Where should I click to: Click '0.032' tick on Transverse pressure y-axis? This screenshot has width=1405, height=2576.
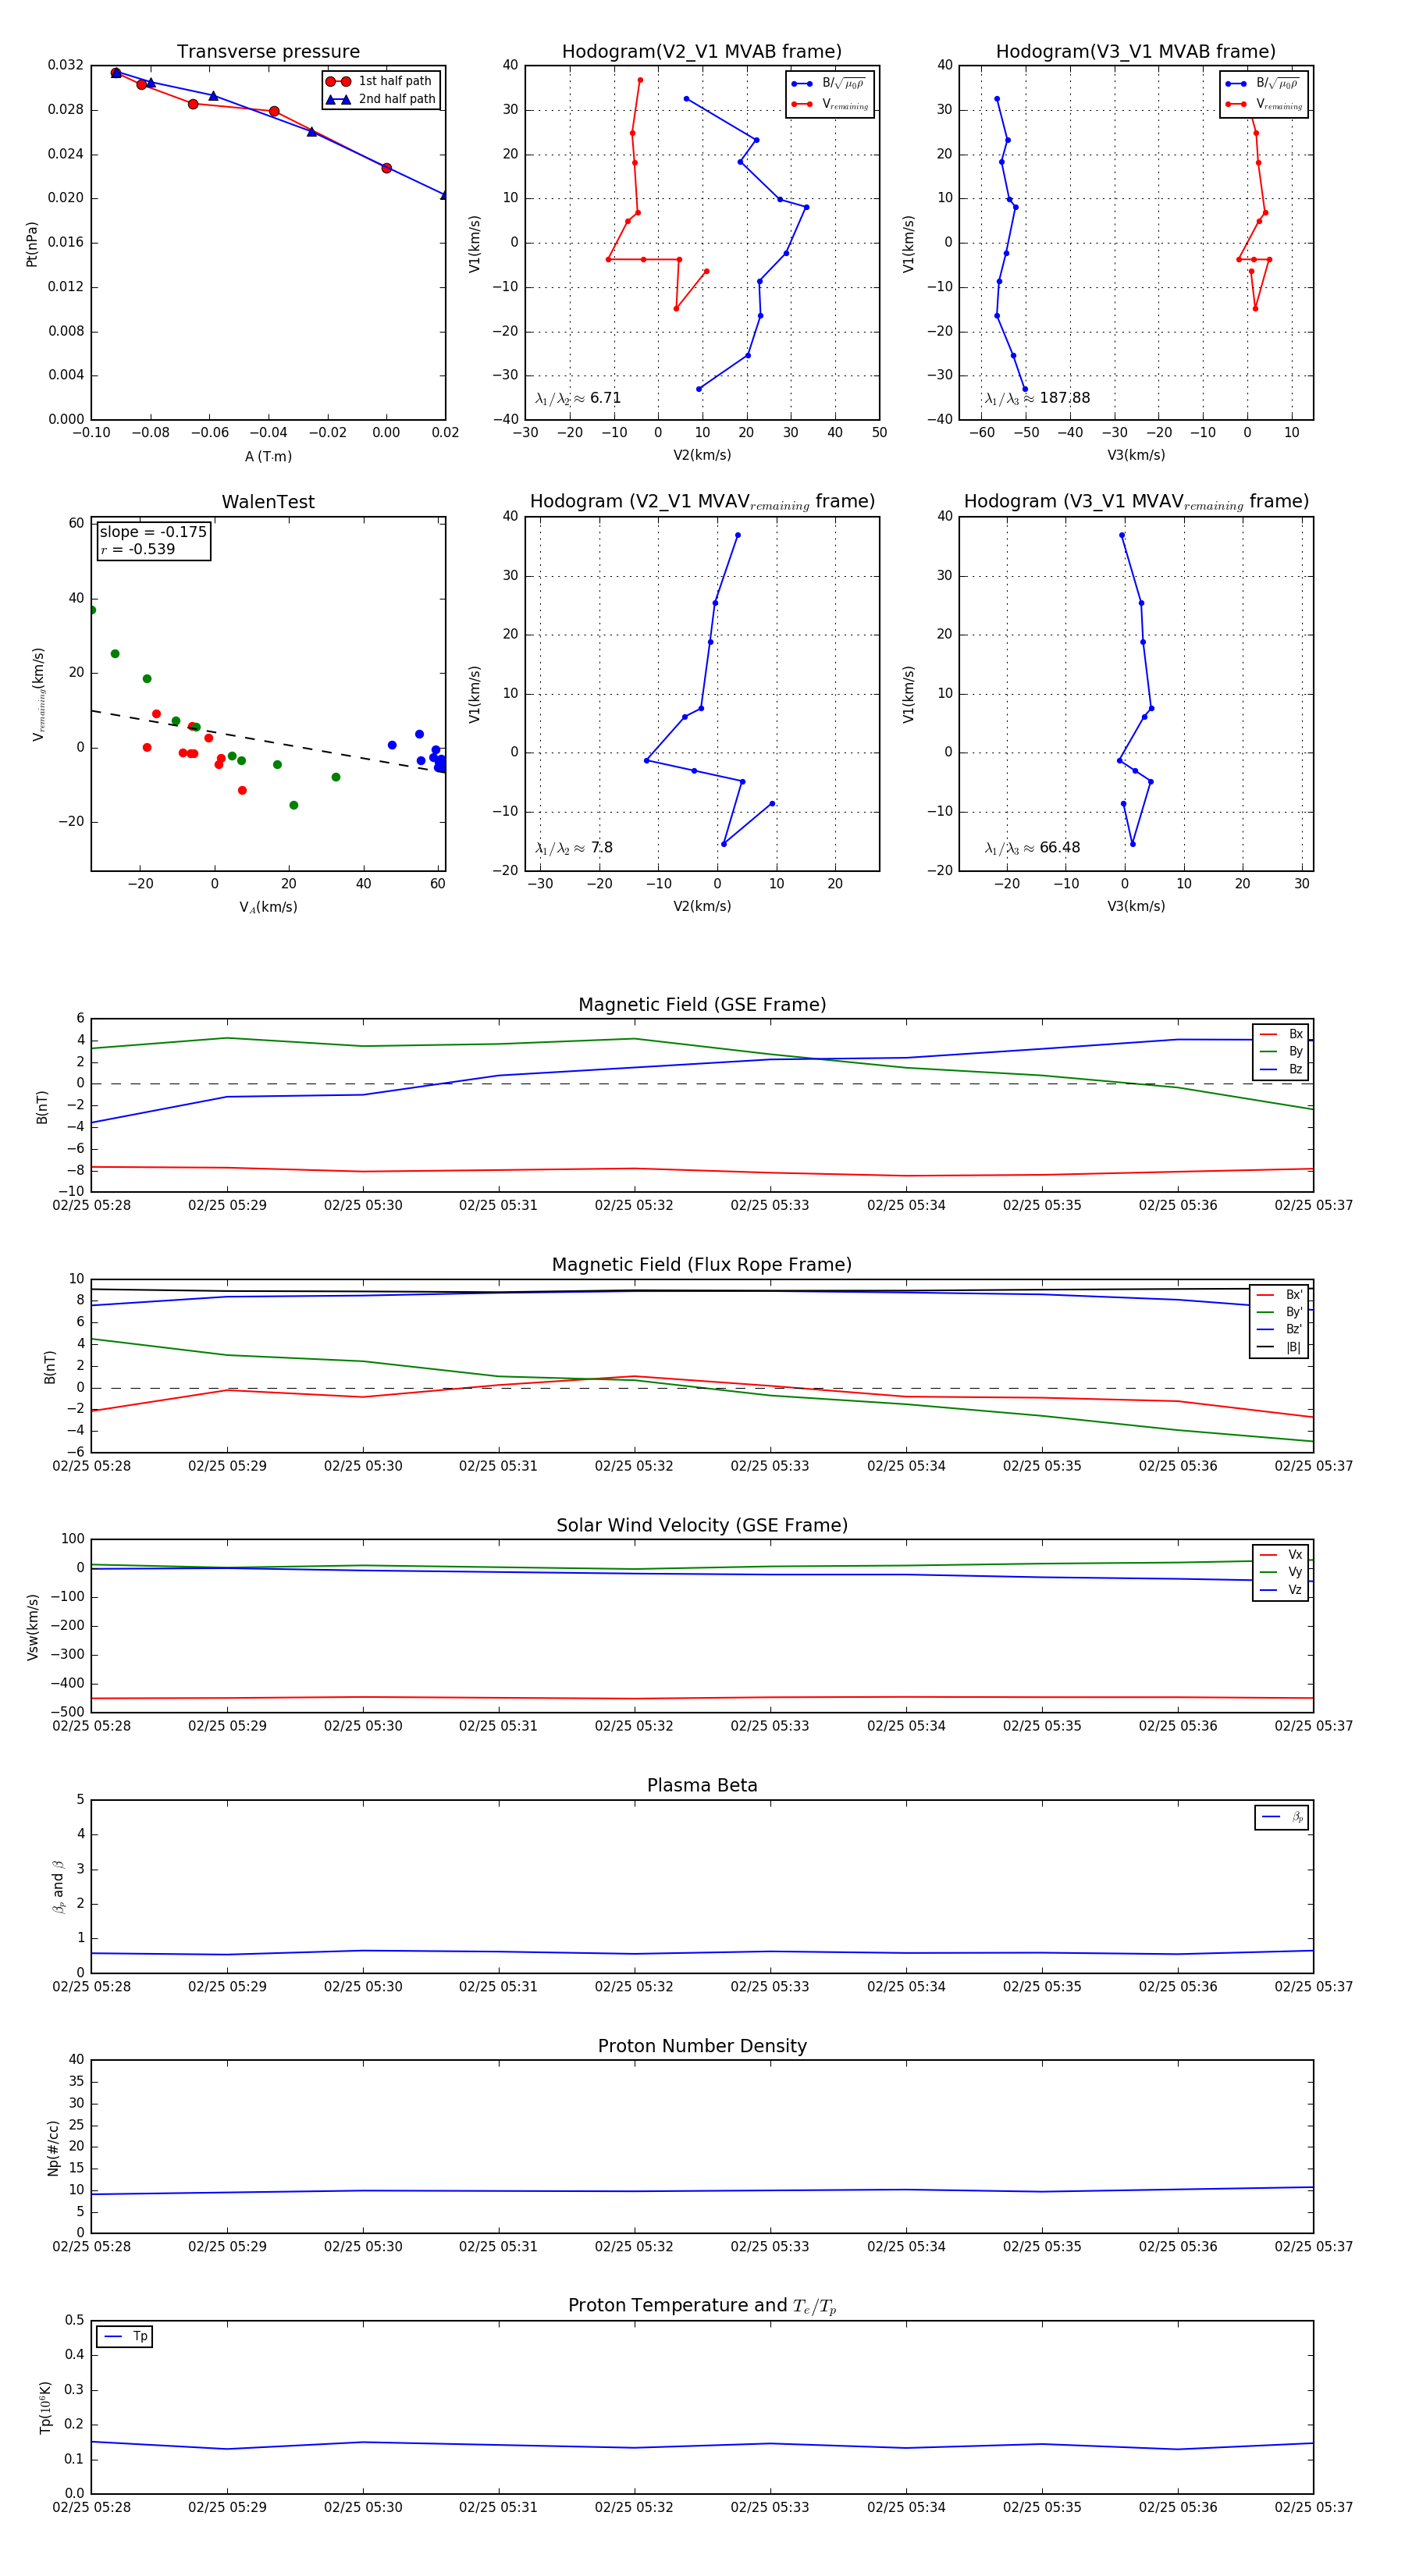[x=65, y=66]
